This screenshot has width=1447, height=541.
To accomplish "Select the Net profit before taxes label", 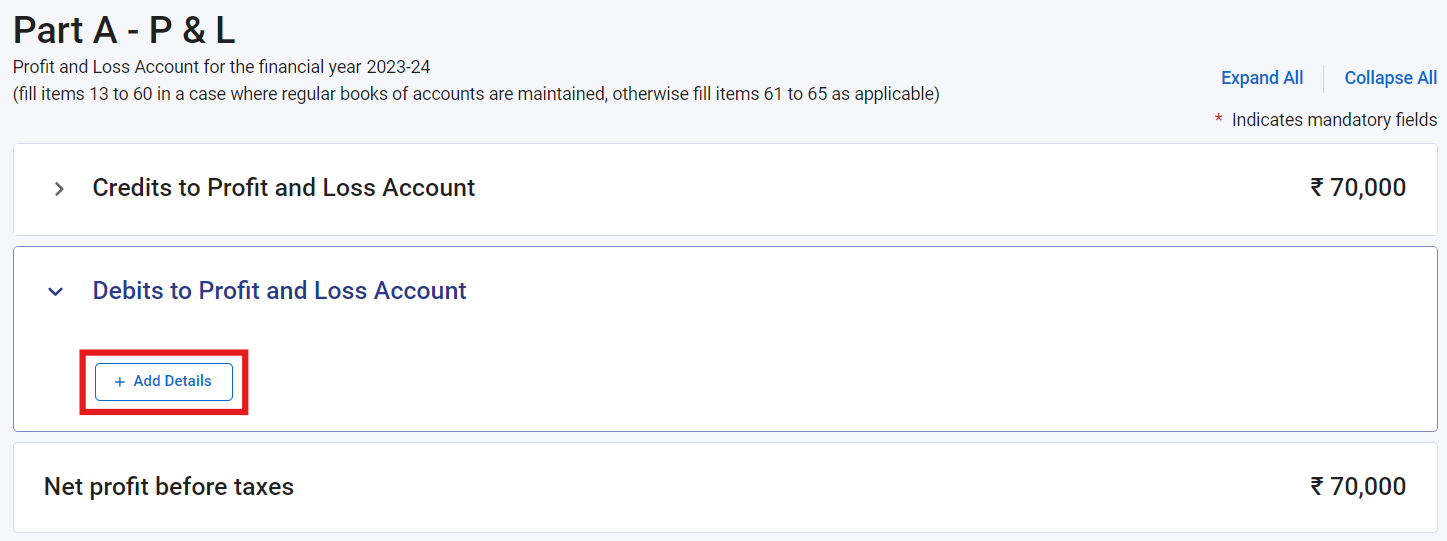I will pos(169,487).
